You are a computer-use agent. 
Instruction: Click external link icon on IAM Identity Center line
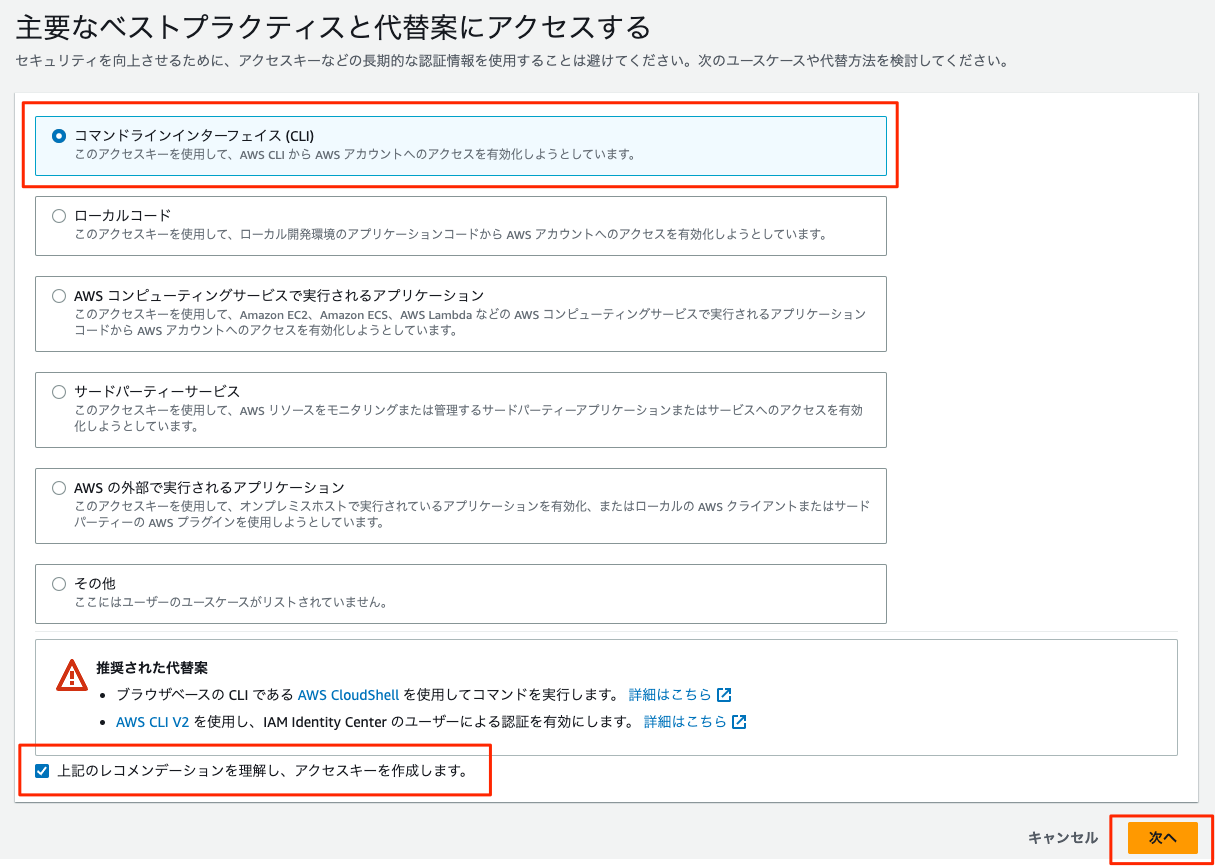(740, 722)
